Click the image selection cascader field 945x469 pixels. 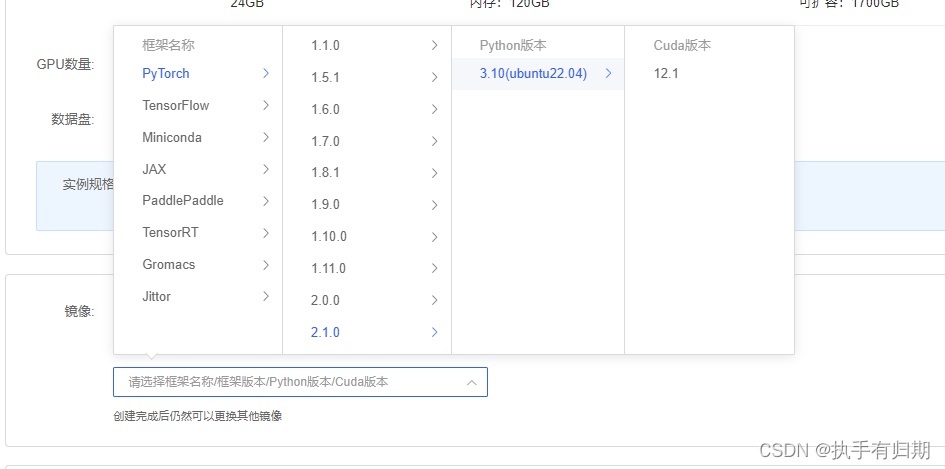click(300, 382)
